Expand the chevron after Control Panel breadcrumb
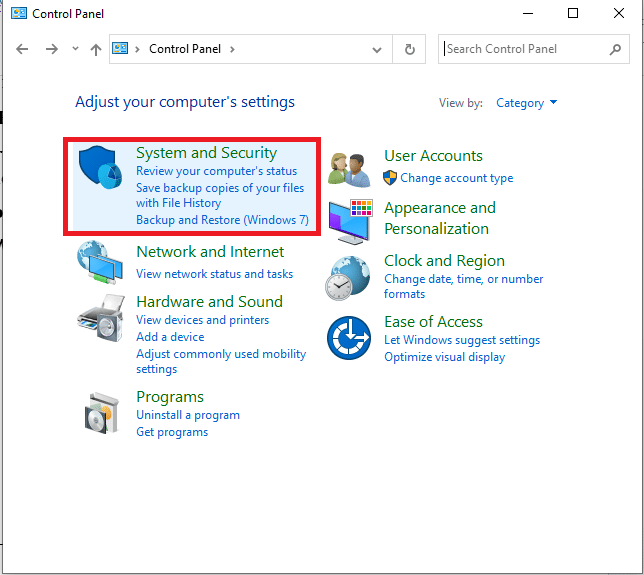The height and width of the screenshot is (575, 644). [x=233, y=49]
